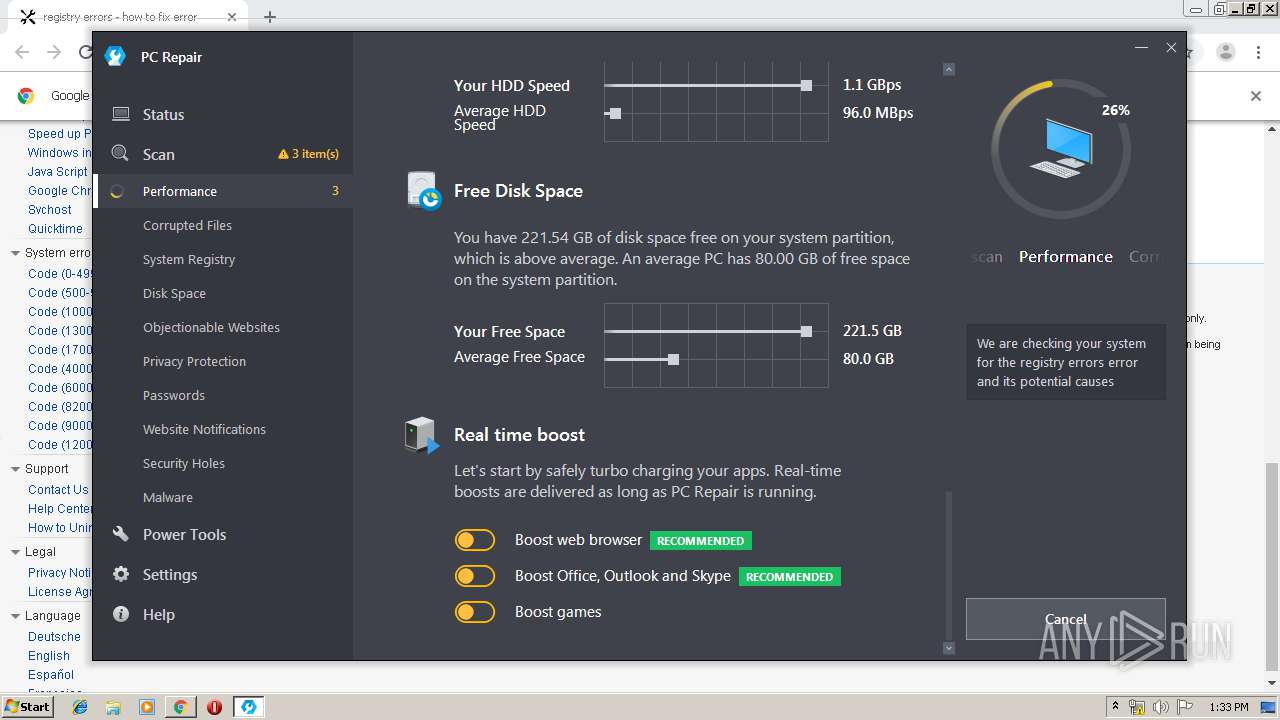Viewport: 1280px width, 720px height.
Task: Select English language link
Action: pos(49,656)
